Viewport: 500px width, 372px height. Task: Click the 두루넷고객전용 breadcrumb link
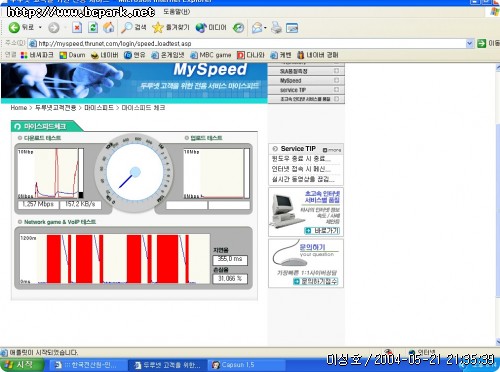pos(56,108)
